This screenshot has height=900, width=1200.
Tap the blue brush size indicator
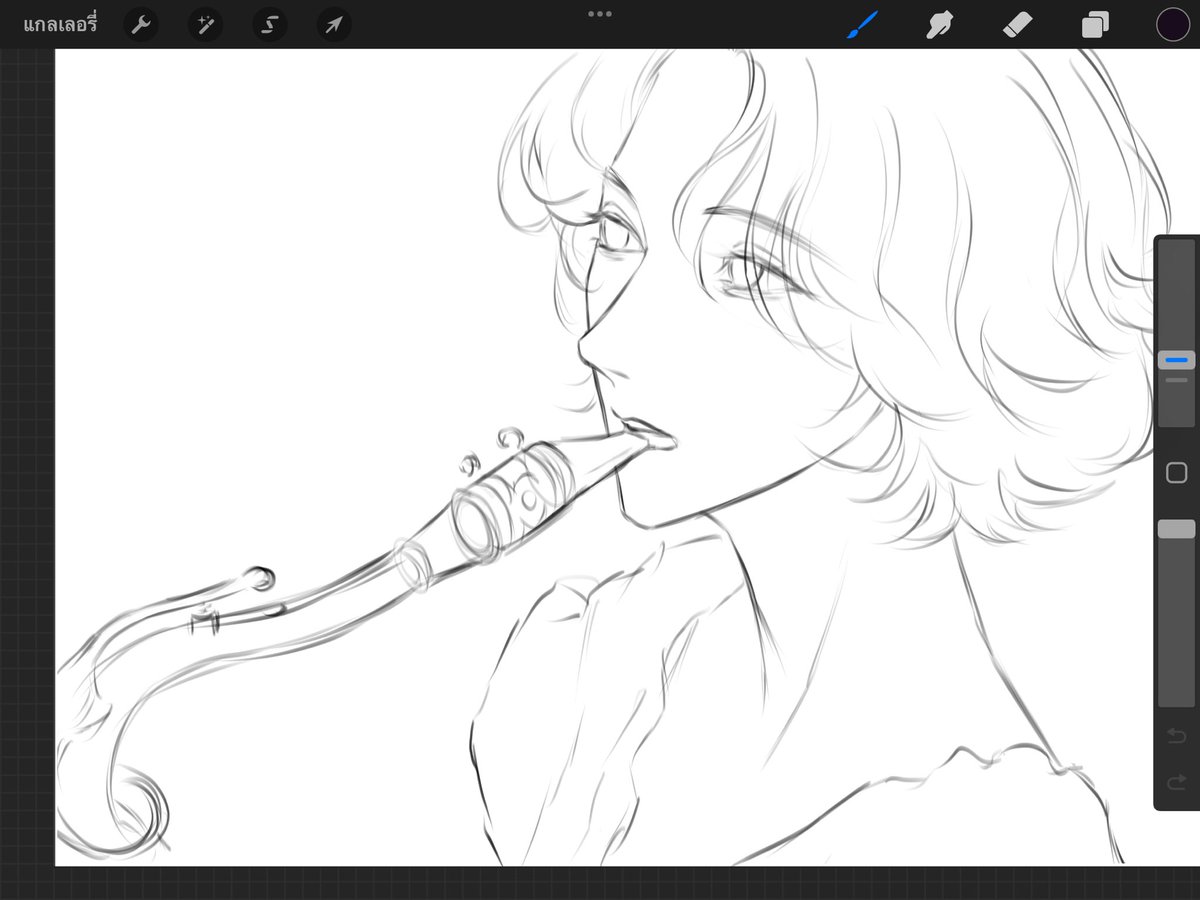click(x=1176, y=360)
